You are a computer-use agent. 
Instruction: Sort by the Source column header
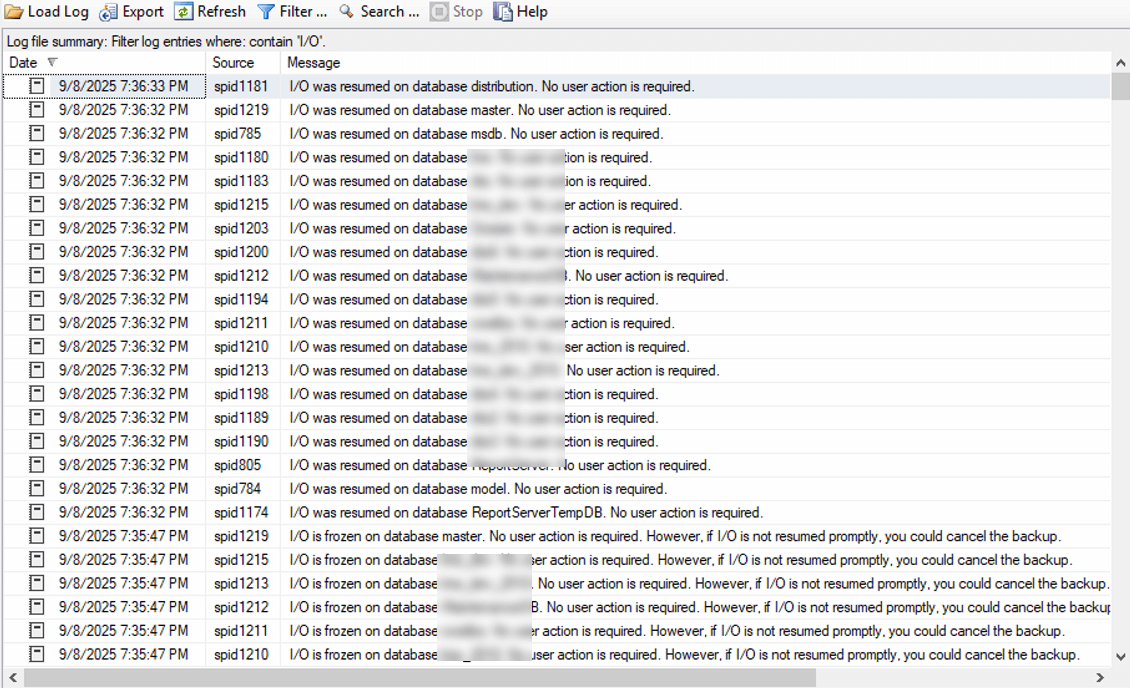[x=233, y=63]
